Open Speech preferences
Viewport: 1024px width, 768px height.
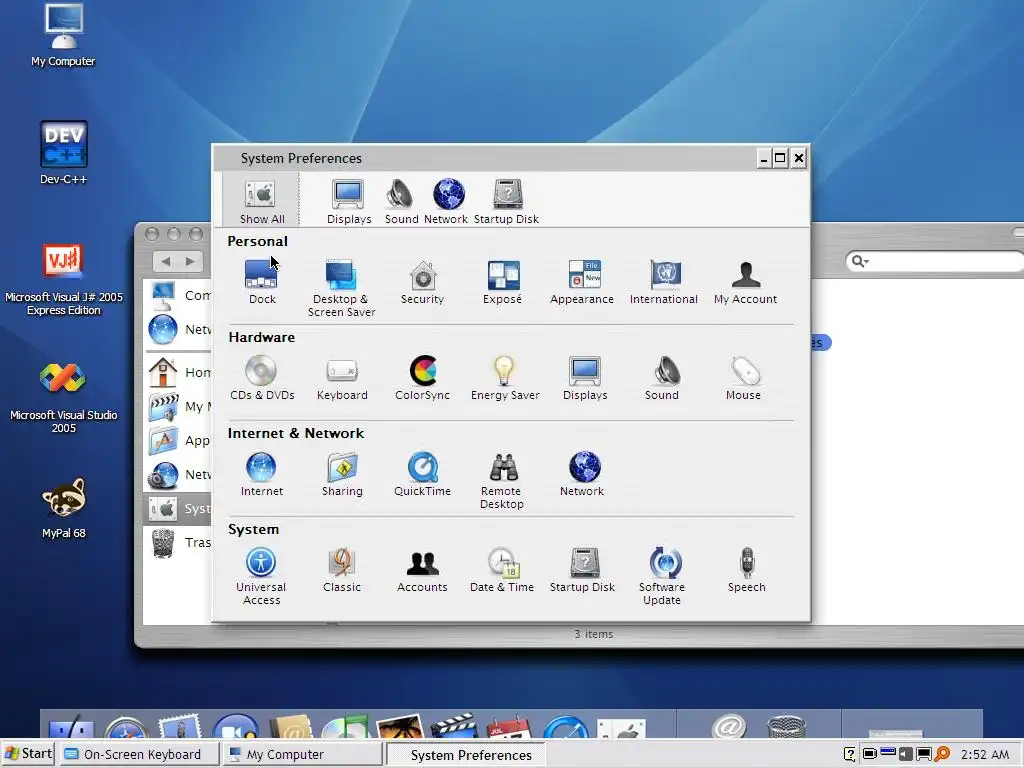click(747, 570)
